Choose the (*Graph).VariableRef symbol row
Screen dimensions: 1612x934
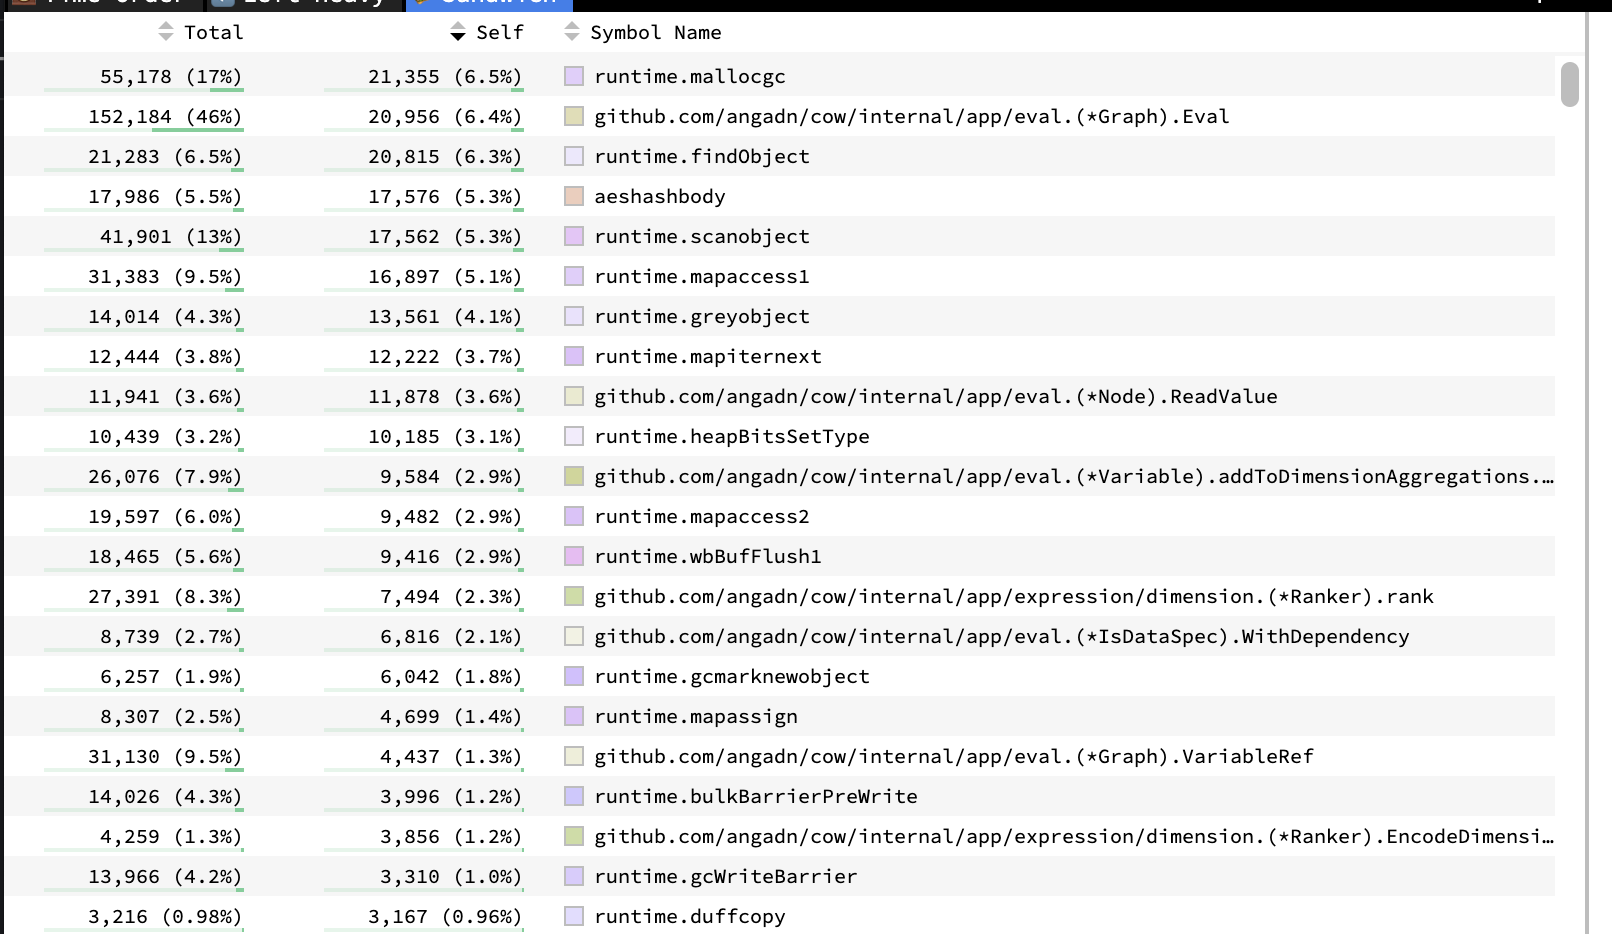click(x=953, y=756)
